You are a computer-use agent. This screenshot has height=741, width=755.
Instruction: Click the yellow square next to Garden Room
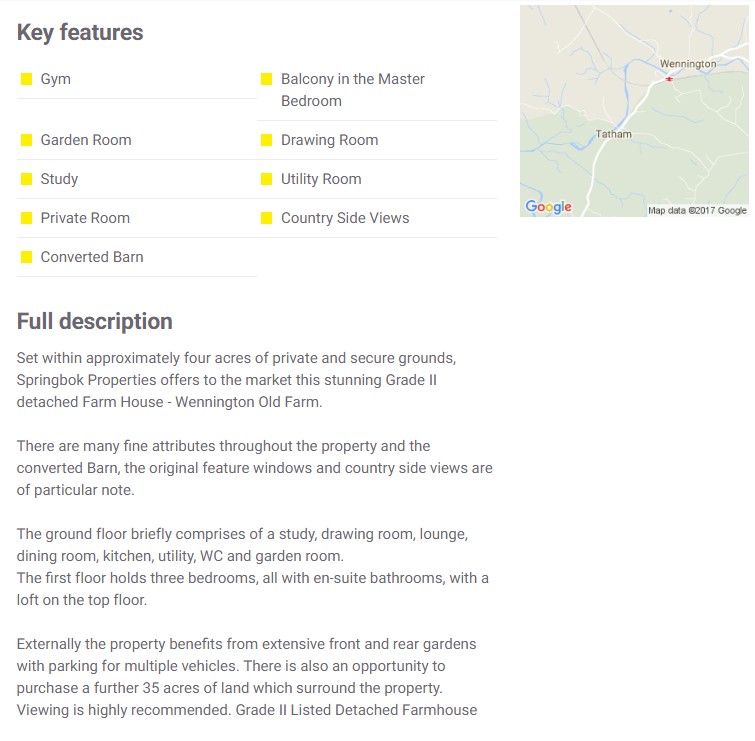26,140
